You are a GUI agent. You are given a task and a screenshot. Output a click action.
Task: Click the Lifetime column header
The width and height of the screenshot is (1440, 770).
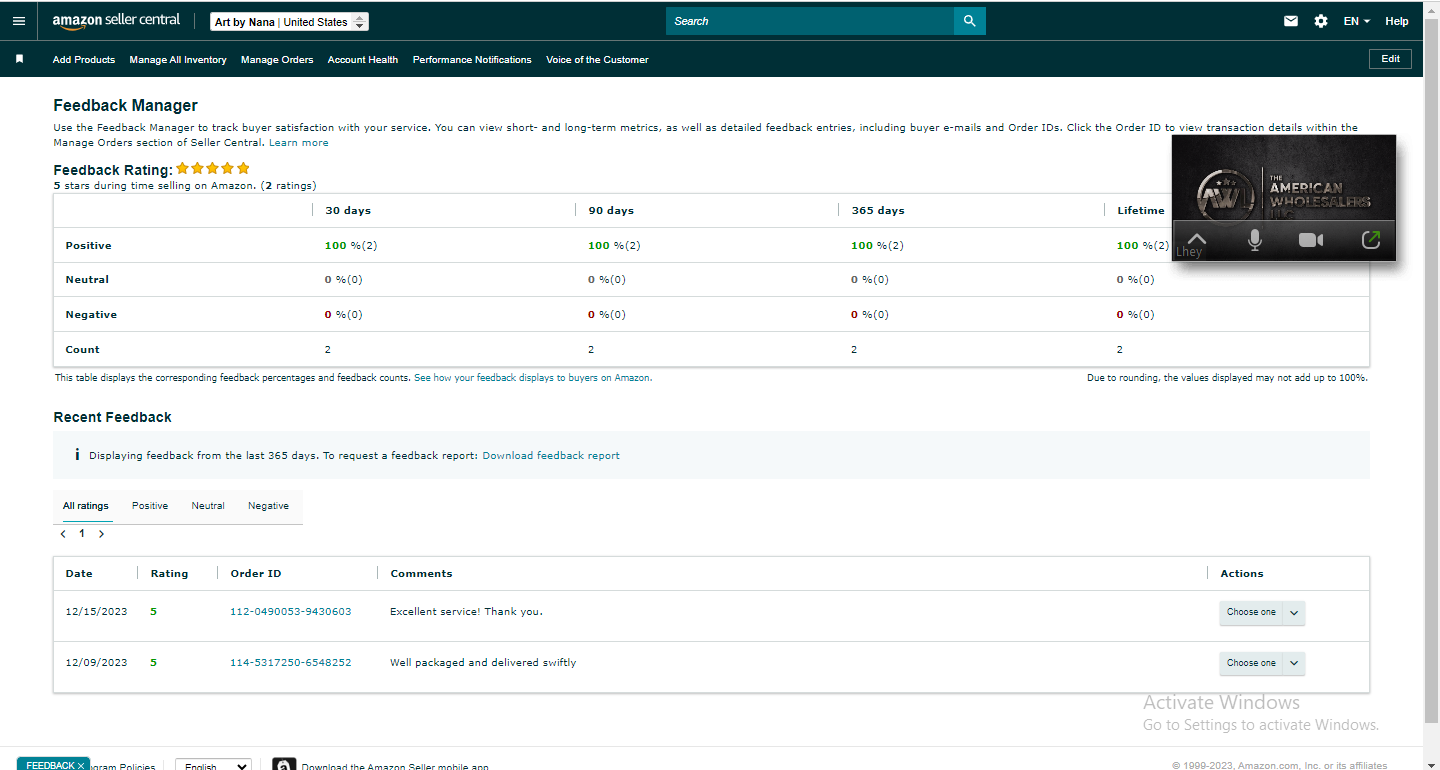pos(1141,211)
